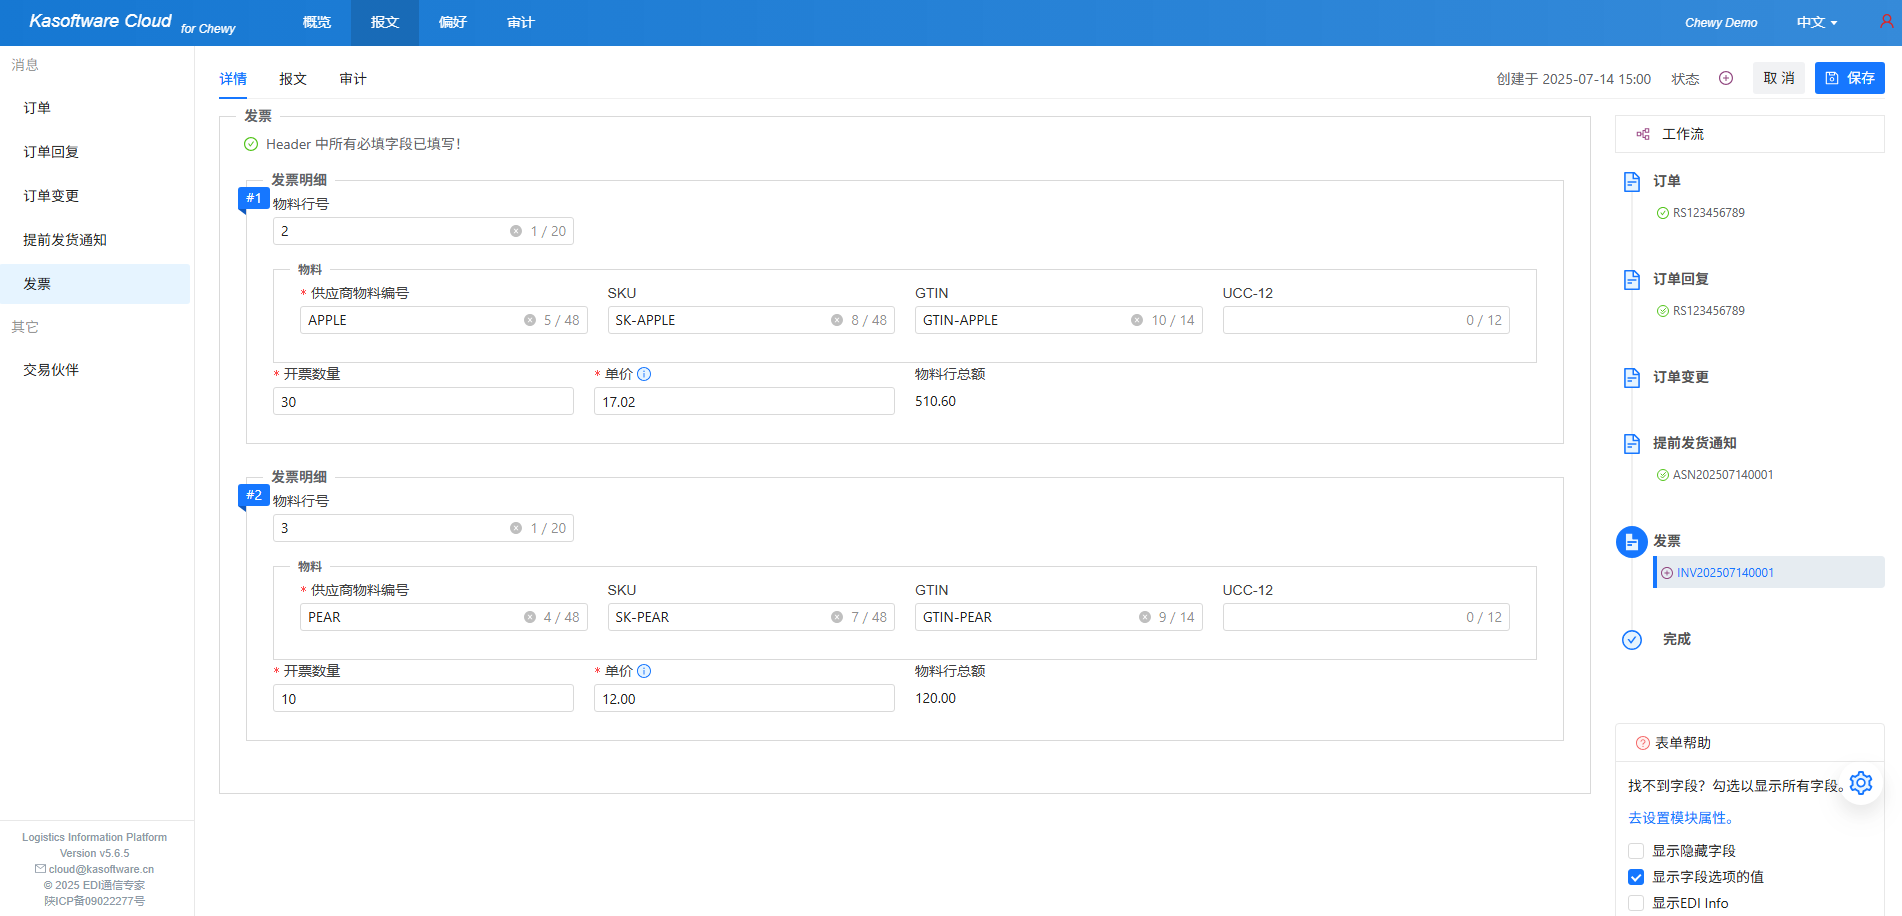Uncheck 显示字段选项的值 checkbox

coord(1636,877)
